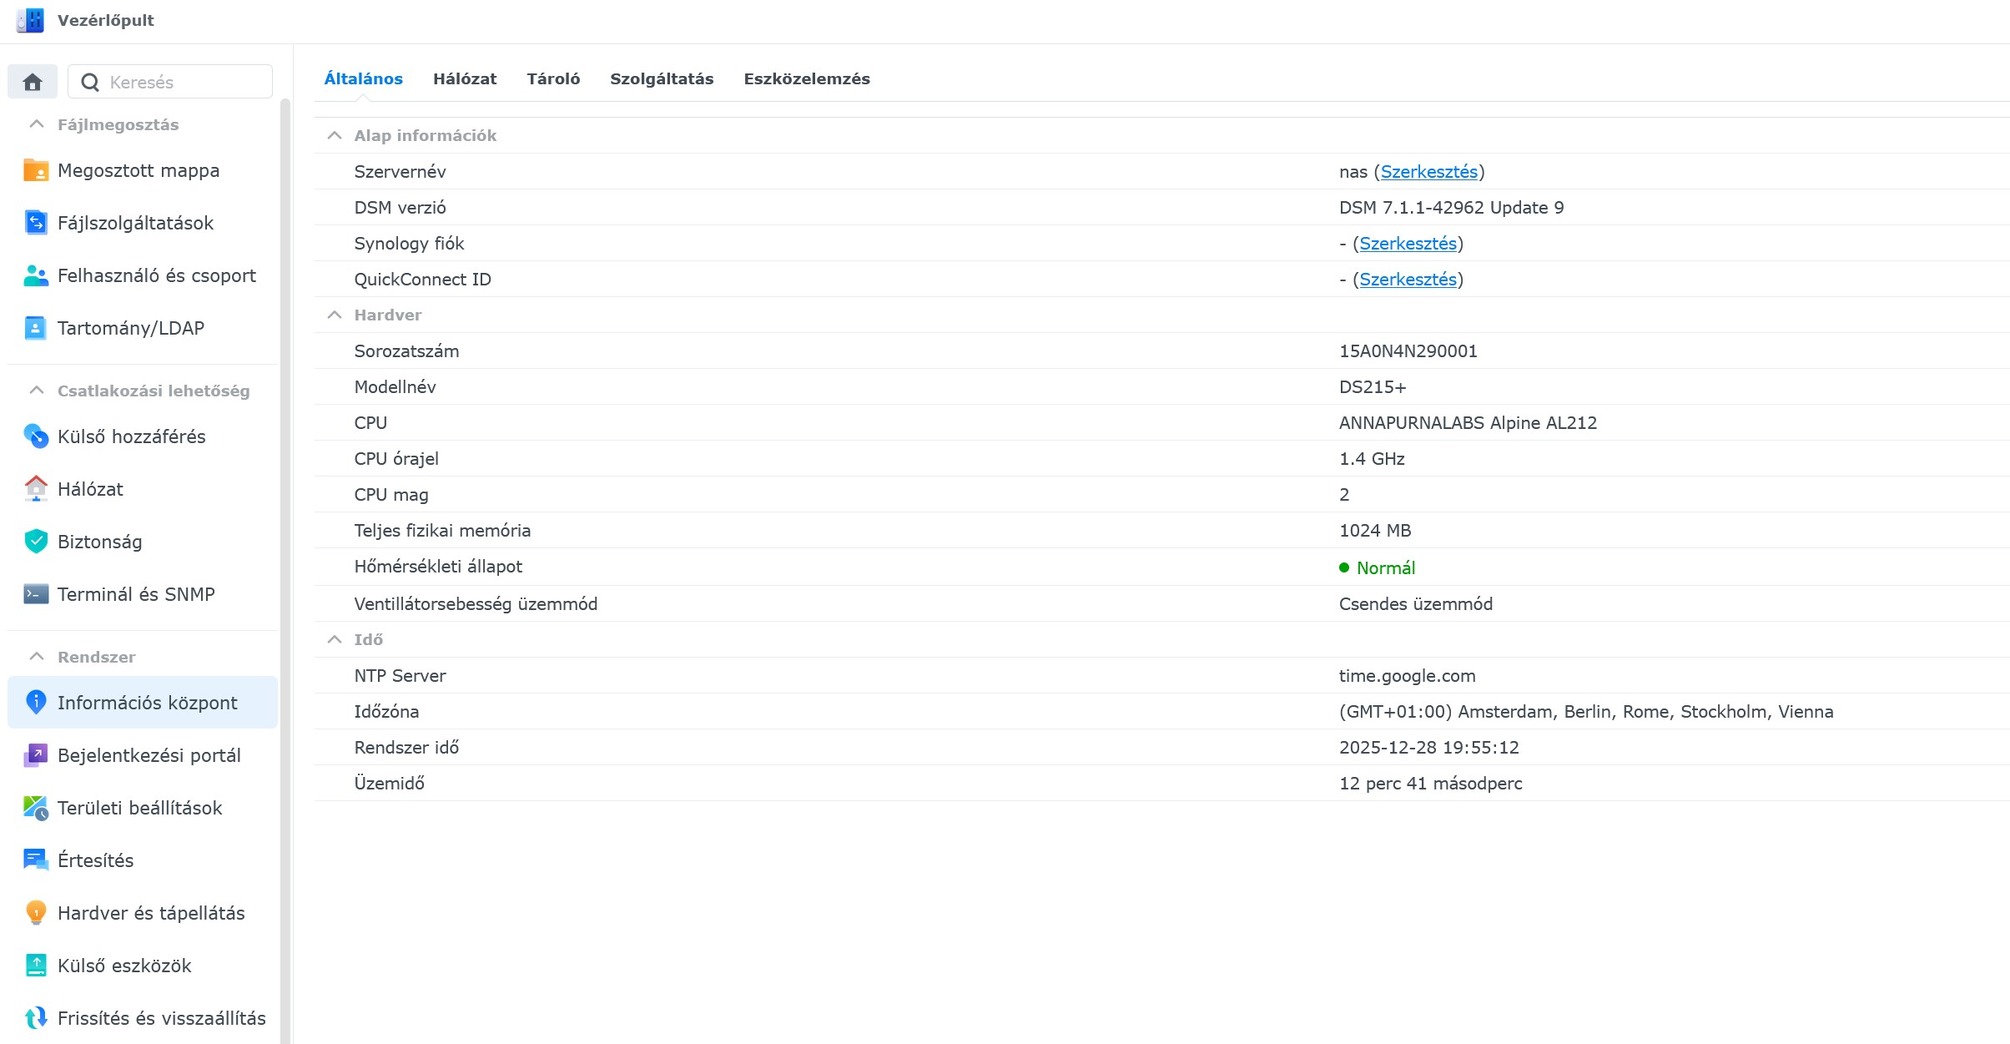Collapse the Idő section chevron
This screenshot has height=1044, width=2010.
coord(335,640)
